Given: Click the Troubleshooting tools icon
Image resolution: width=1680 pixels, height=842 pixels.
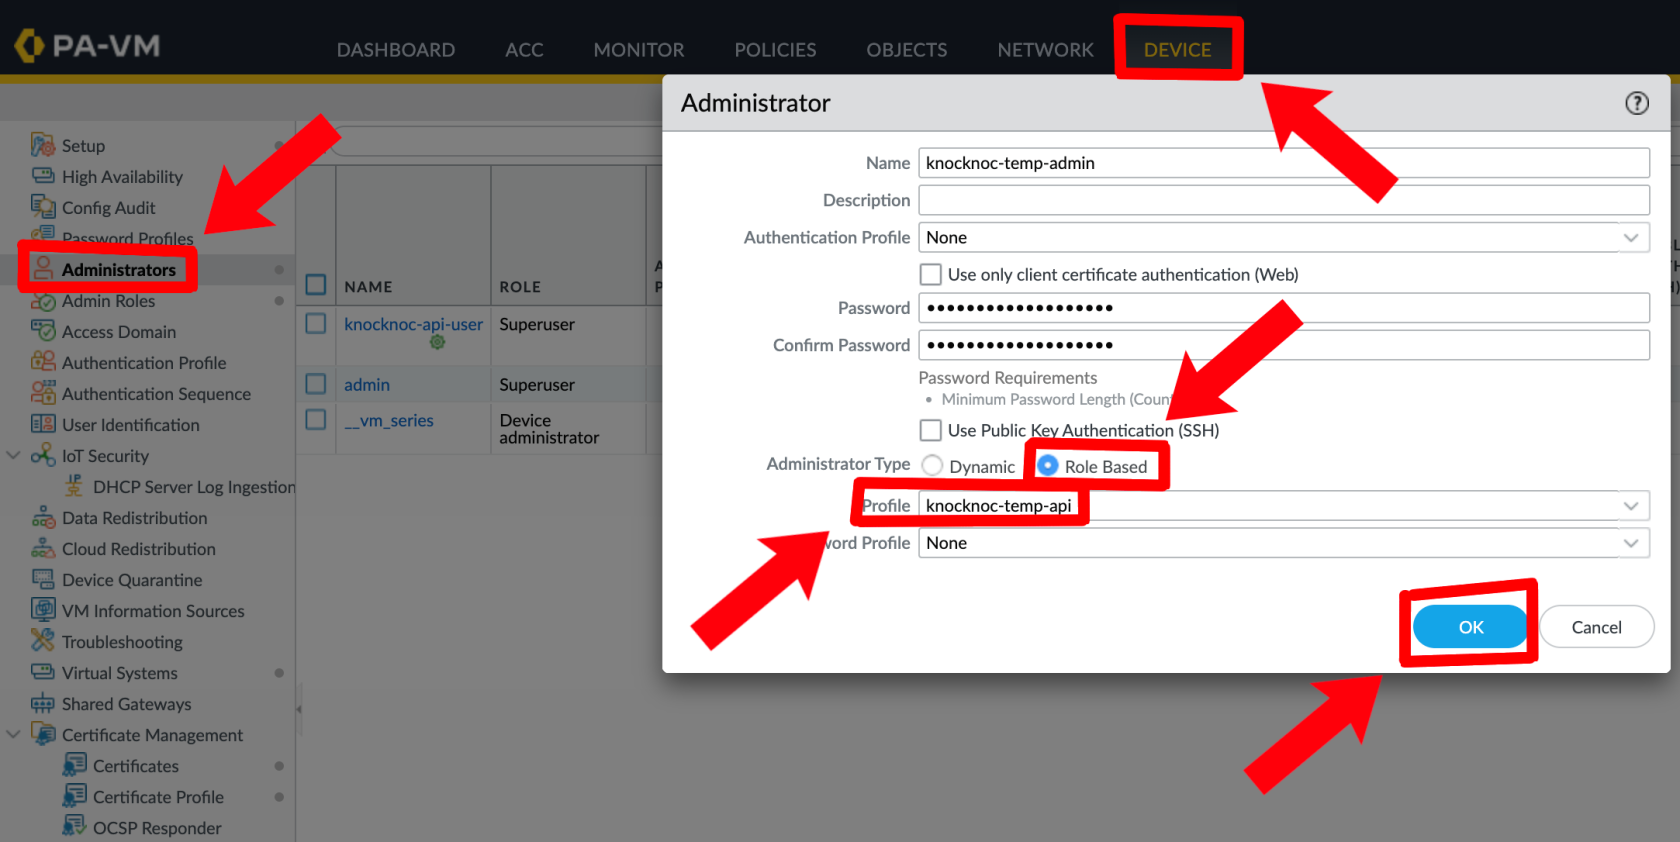Looking at the screenshot, I should [x=42, y=641].
